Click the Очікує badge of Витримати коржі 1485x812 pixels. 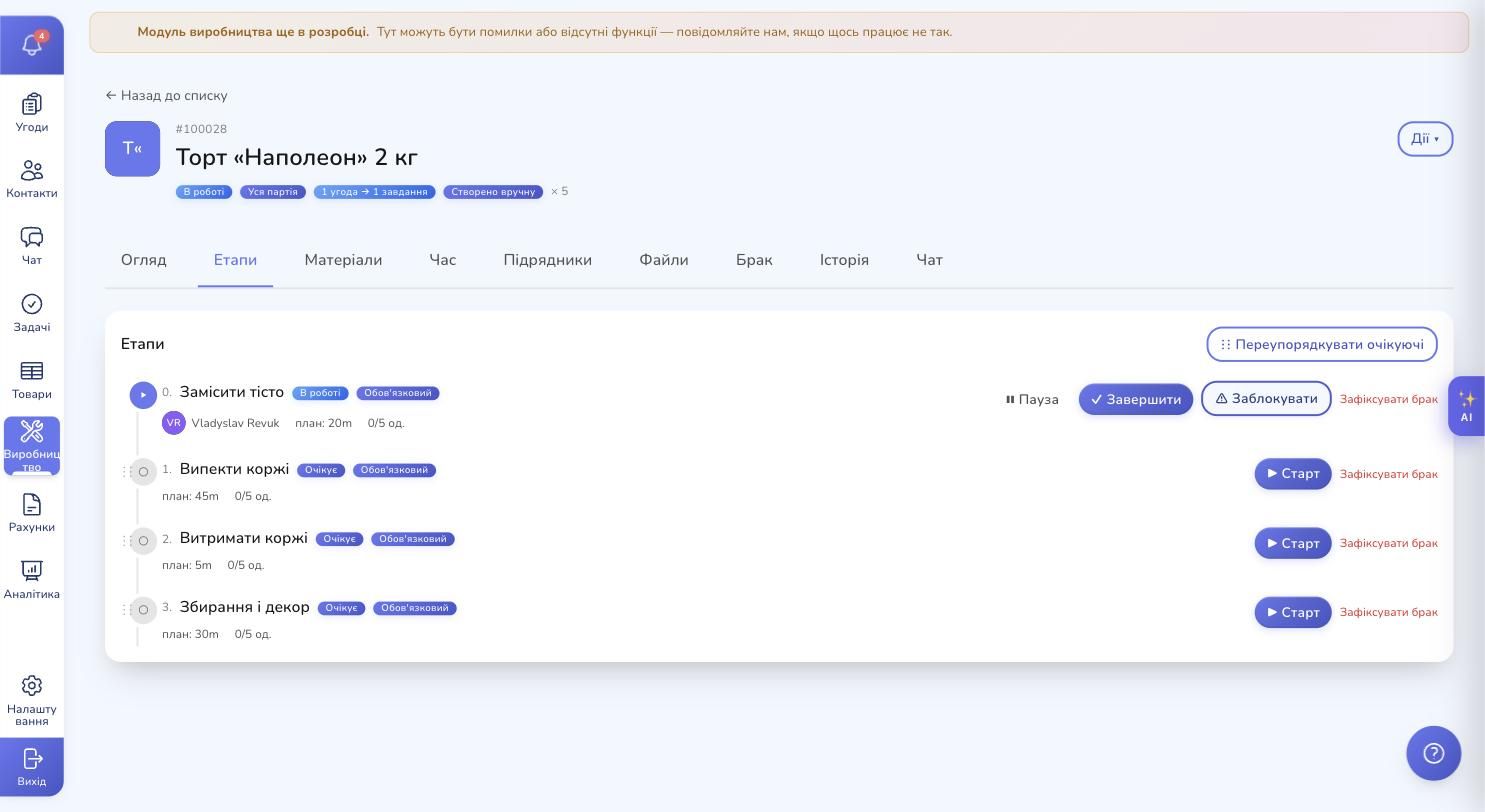pyautogui.click(x=340, y=539)
